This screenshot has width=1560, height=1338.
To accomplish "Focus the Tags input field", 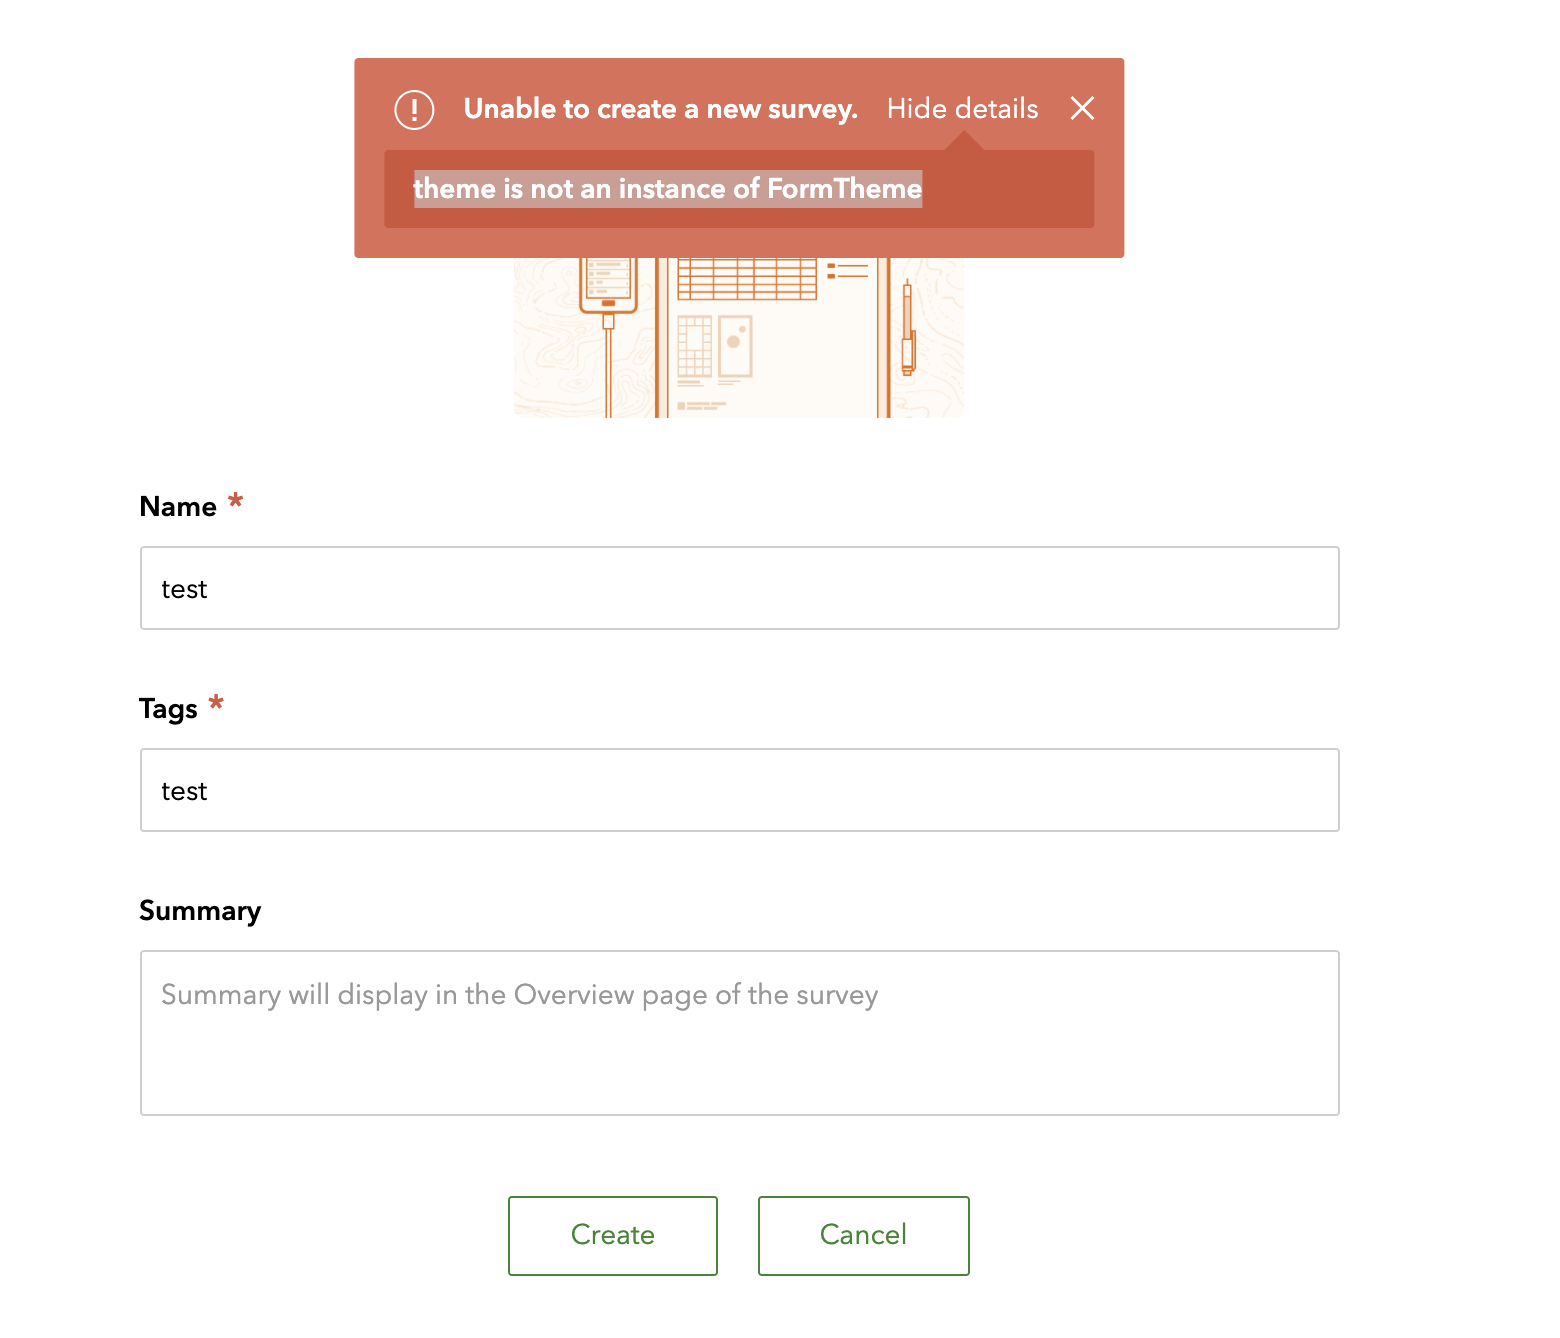I will click(x=739, y=790).
